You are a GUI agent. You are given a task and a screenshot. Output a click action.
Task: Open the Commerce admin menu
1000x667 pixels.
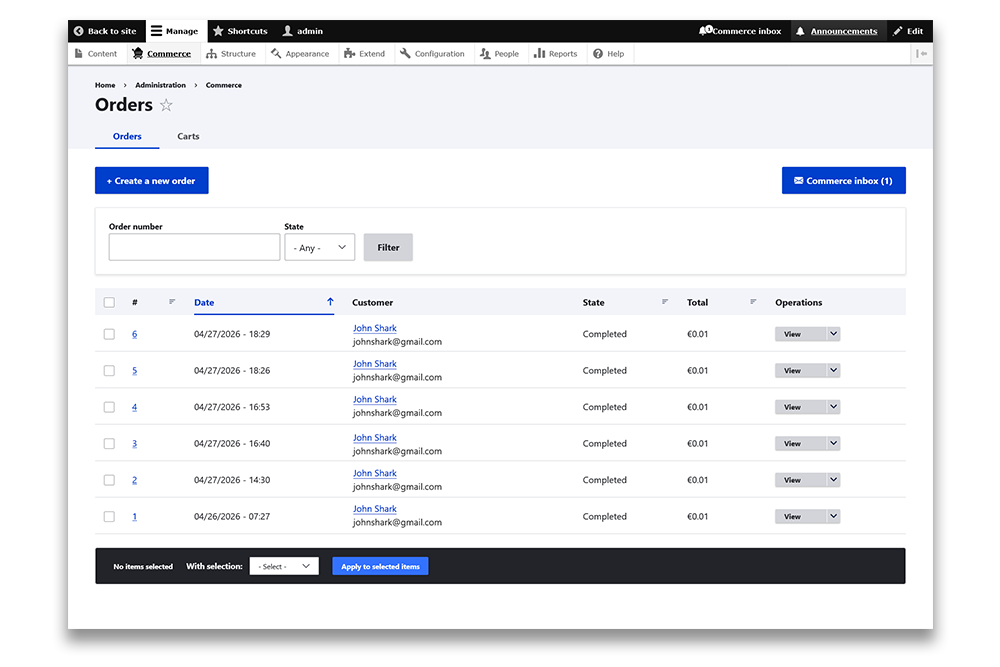(x=162, y=54)
